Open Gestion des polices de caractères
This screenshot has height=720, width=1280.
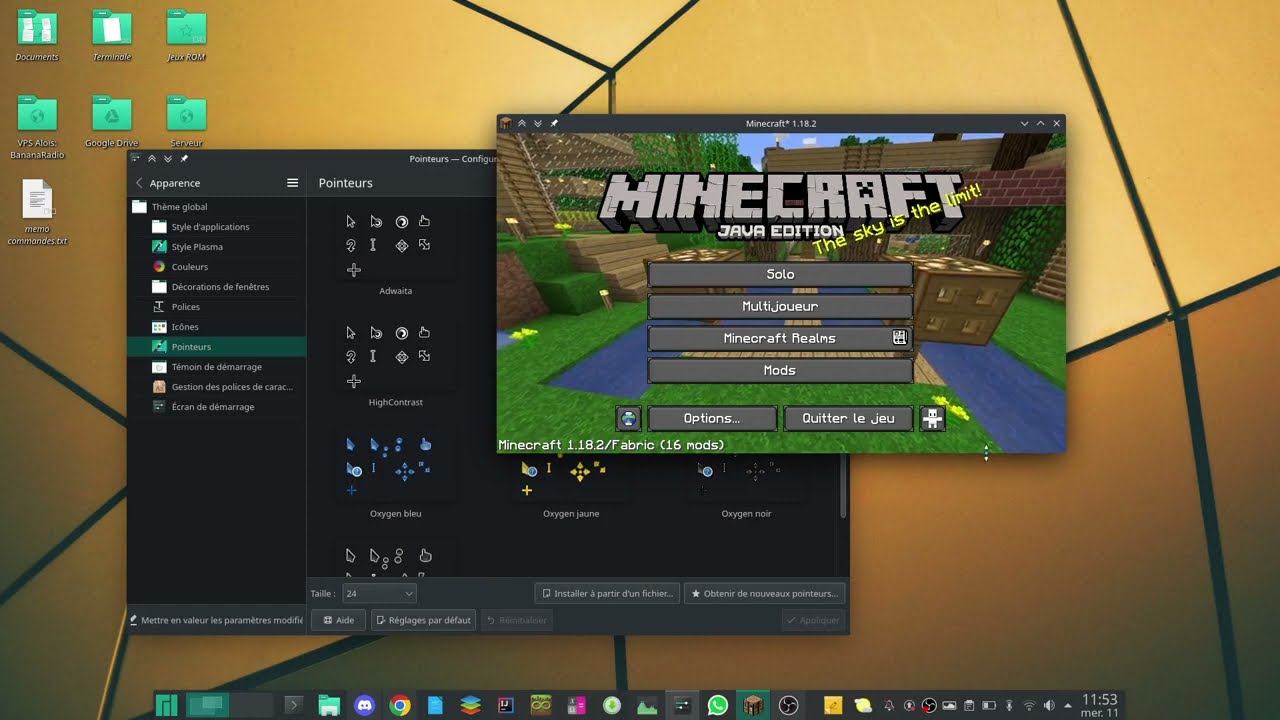[216, 387]
